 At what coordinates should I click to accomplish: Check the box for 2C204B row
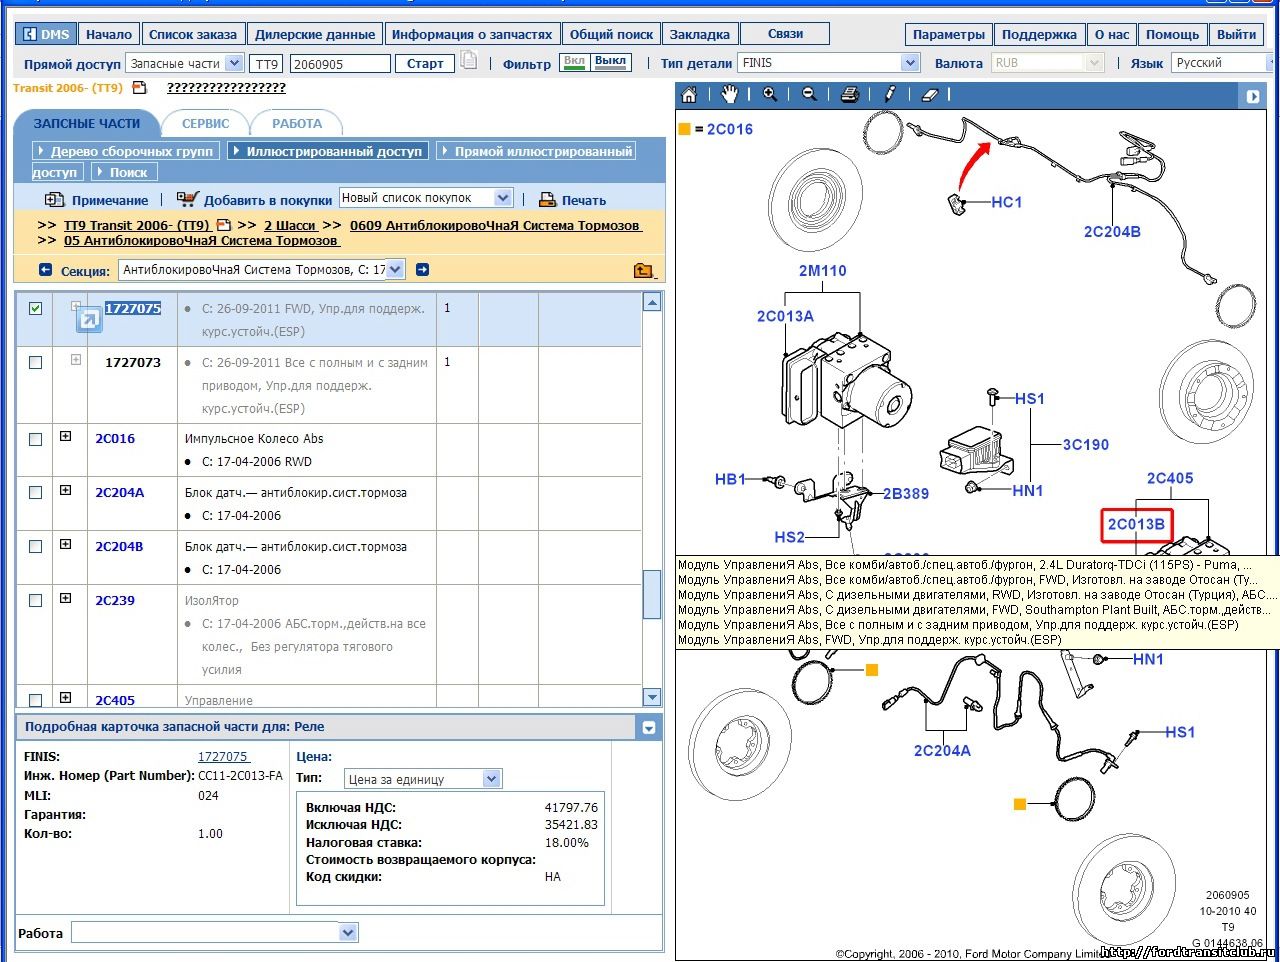(x=35, y=547)
